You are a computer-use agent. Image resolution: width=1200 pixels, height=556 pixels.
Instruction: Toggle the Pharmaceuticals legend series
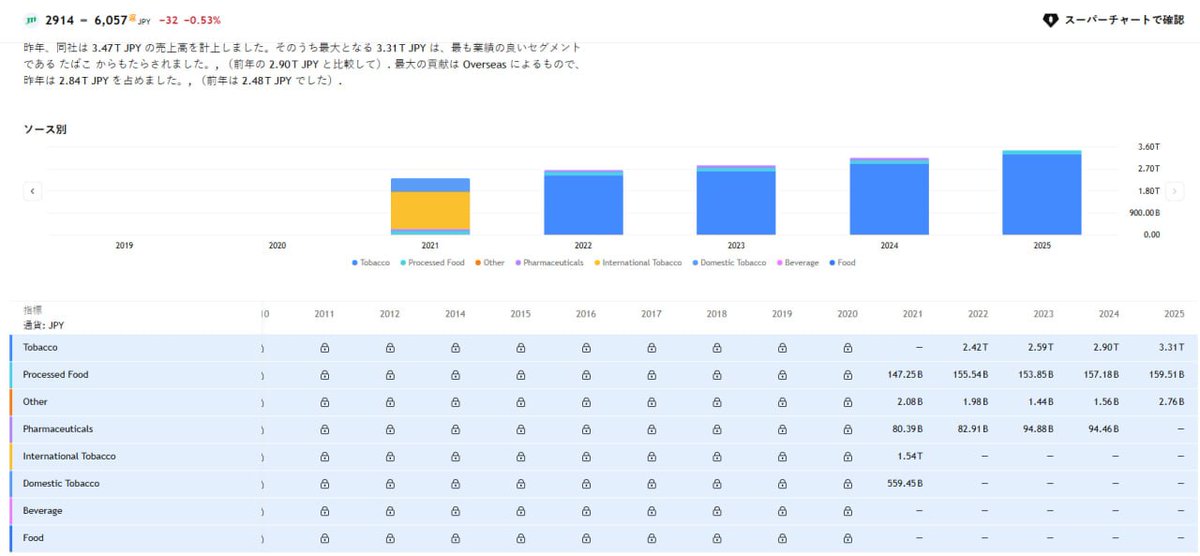pos(549,263)
